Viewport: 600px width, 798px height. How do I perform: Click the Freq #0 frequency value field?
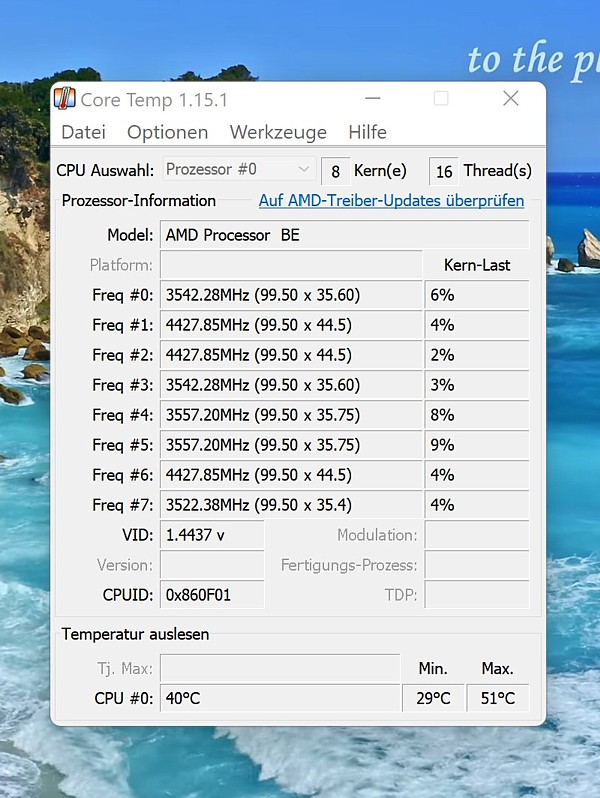point(291,295)
